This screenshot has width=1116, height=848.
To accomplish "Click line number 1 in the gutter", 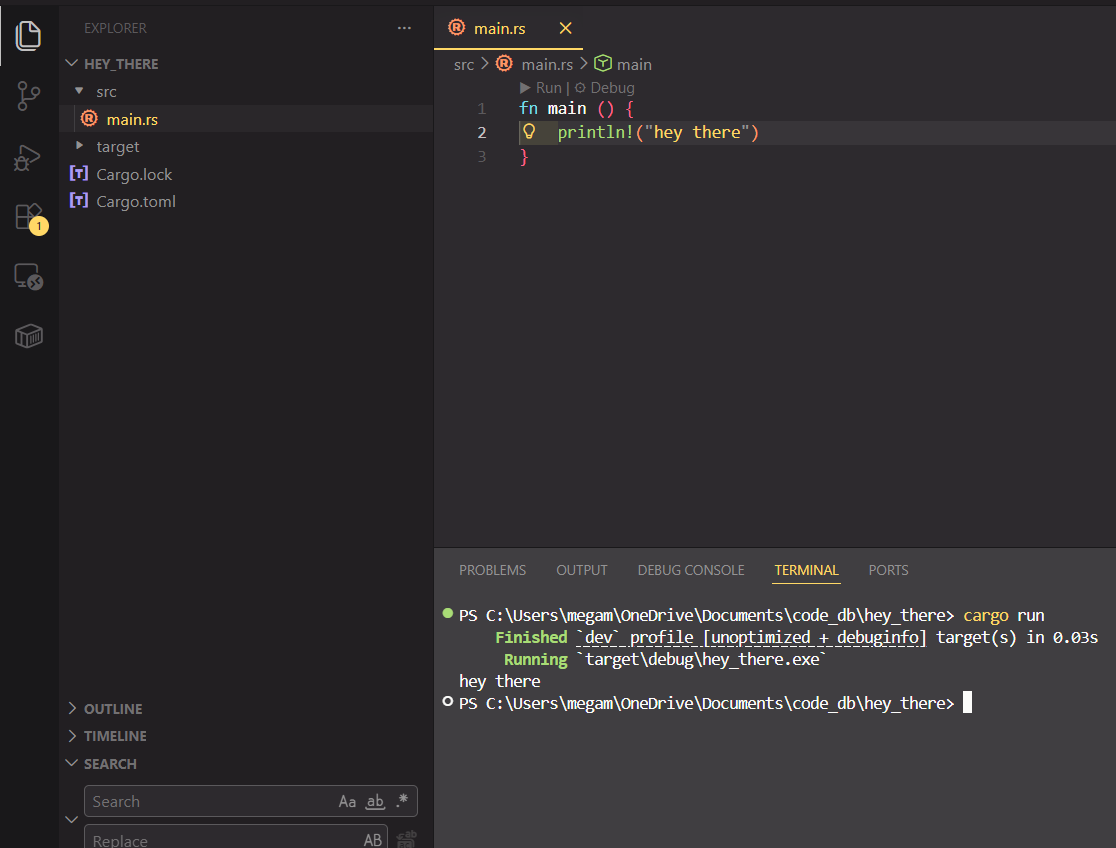I will 482,108.
